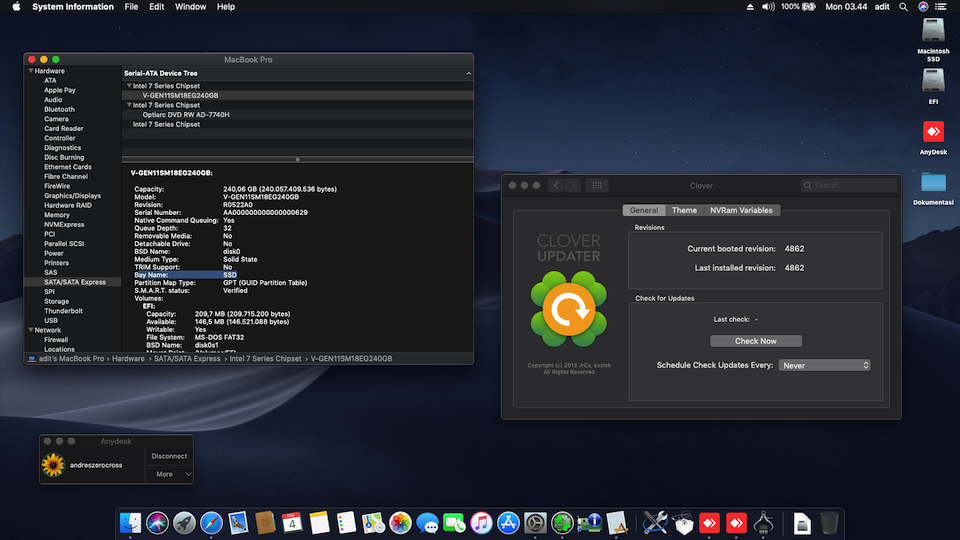
Task: Open System Information chip icon in dock
Action: [x=589, y=523]
